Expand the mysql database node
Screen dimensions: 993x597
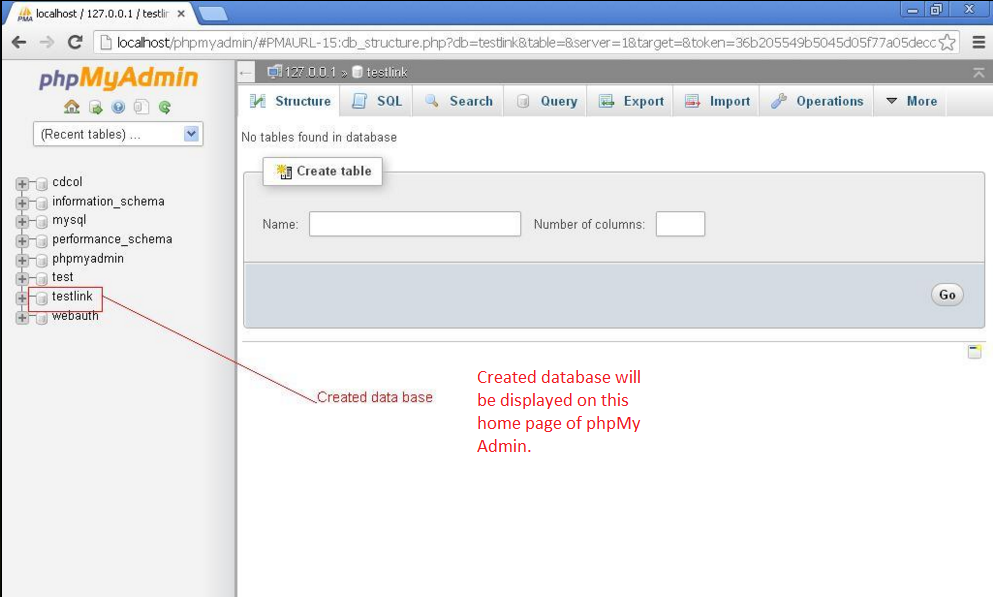point(22,222)
